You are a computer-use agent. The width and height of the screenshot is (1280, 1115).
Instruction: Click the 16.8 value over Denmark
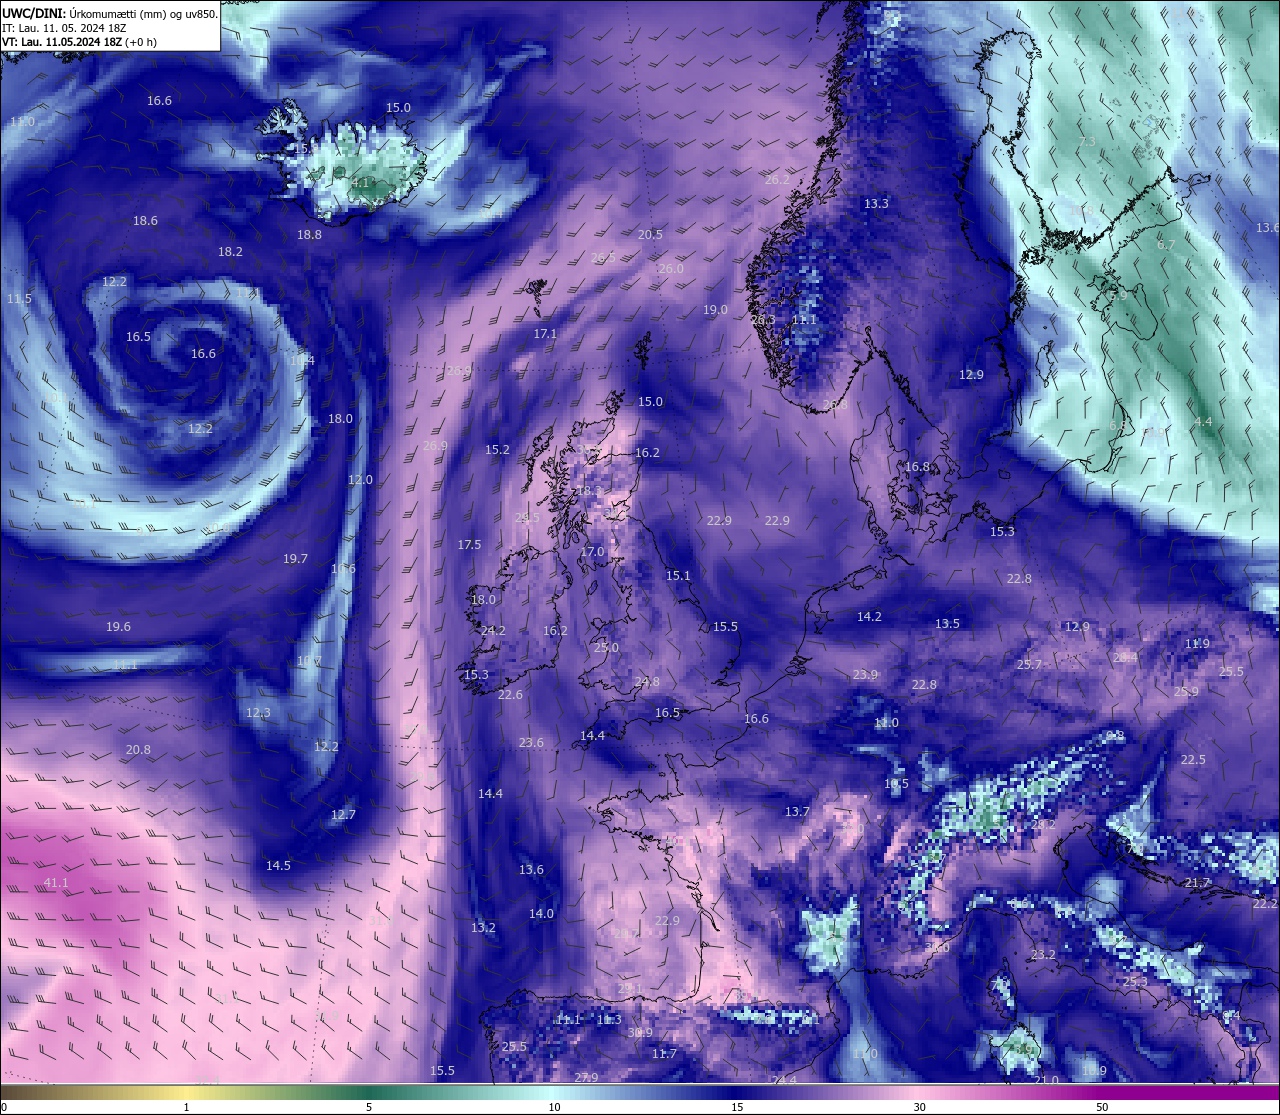coord(917,467)
